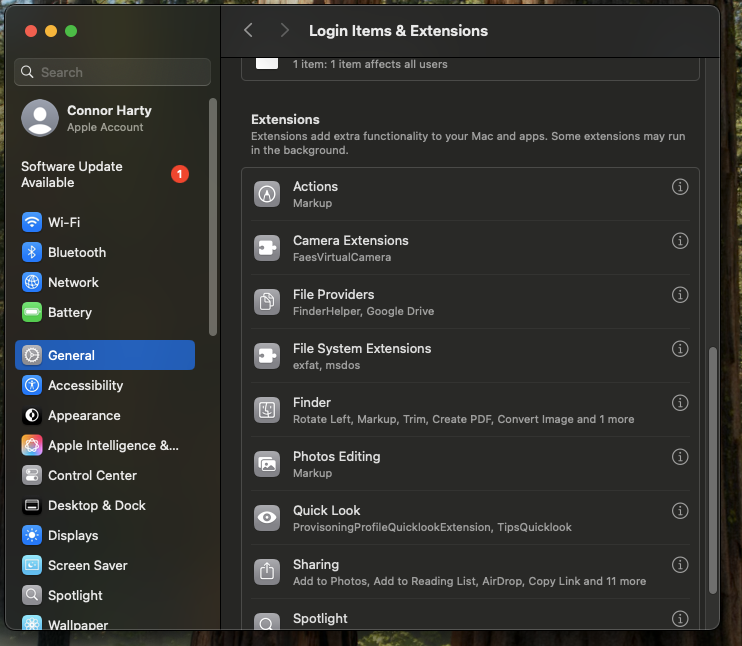Select Wallpaper in the sidebar
Image resolution: width=742 pixels, height=646 pixels.
coord(105,623)
